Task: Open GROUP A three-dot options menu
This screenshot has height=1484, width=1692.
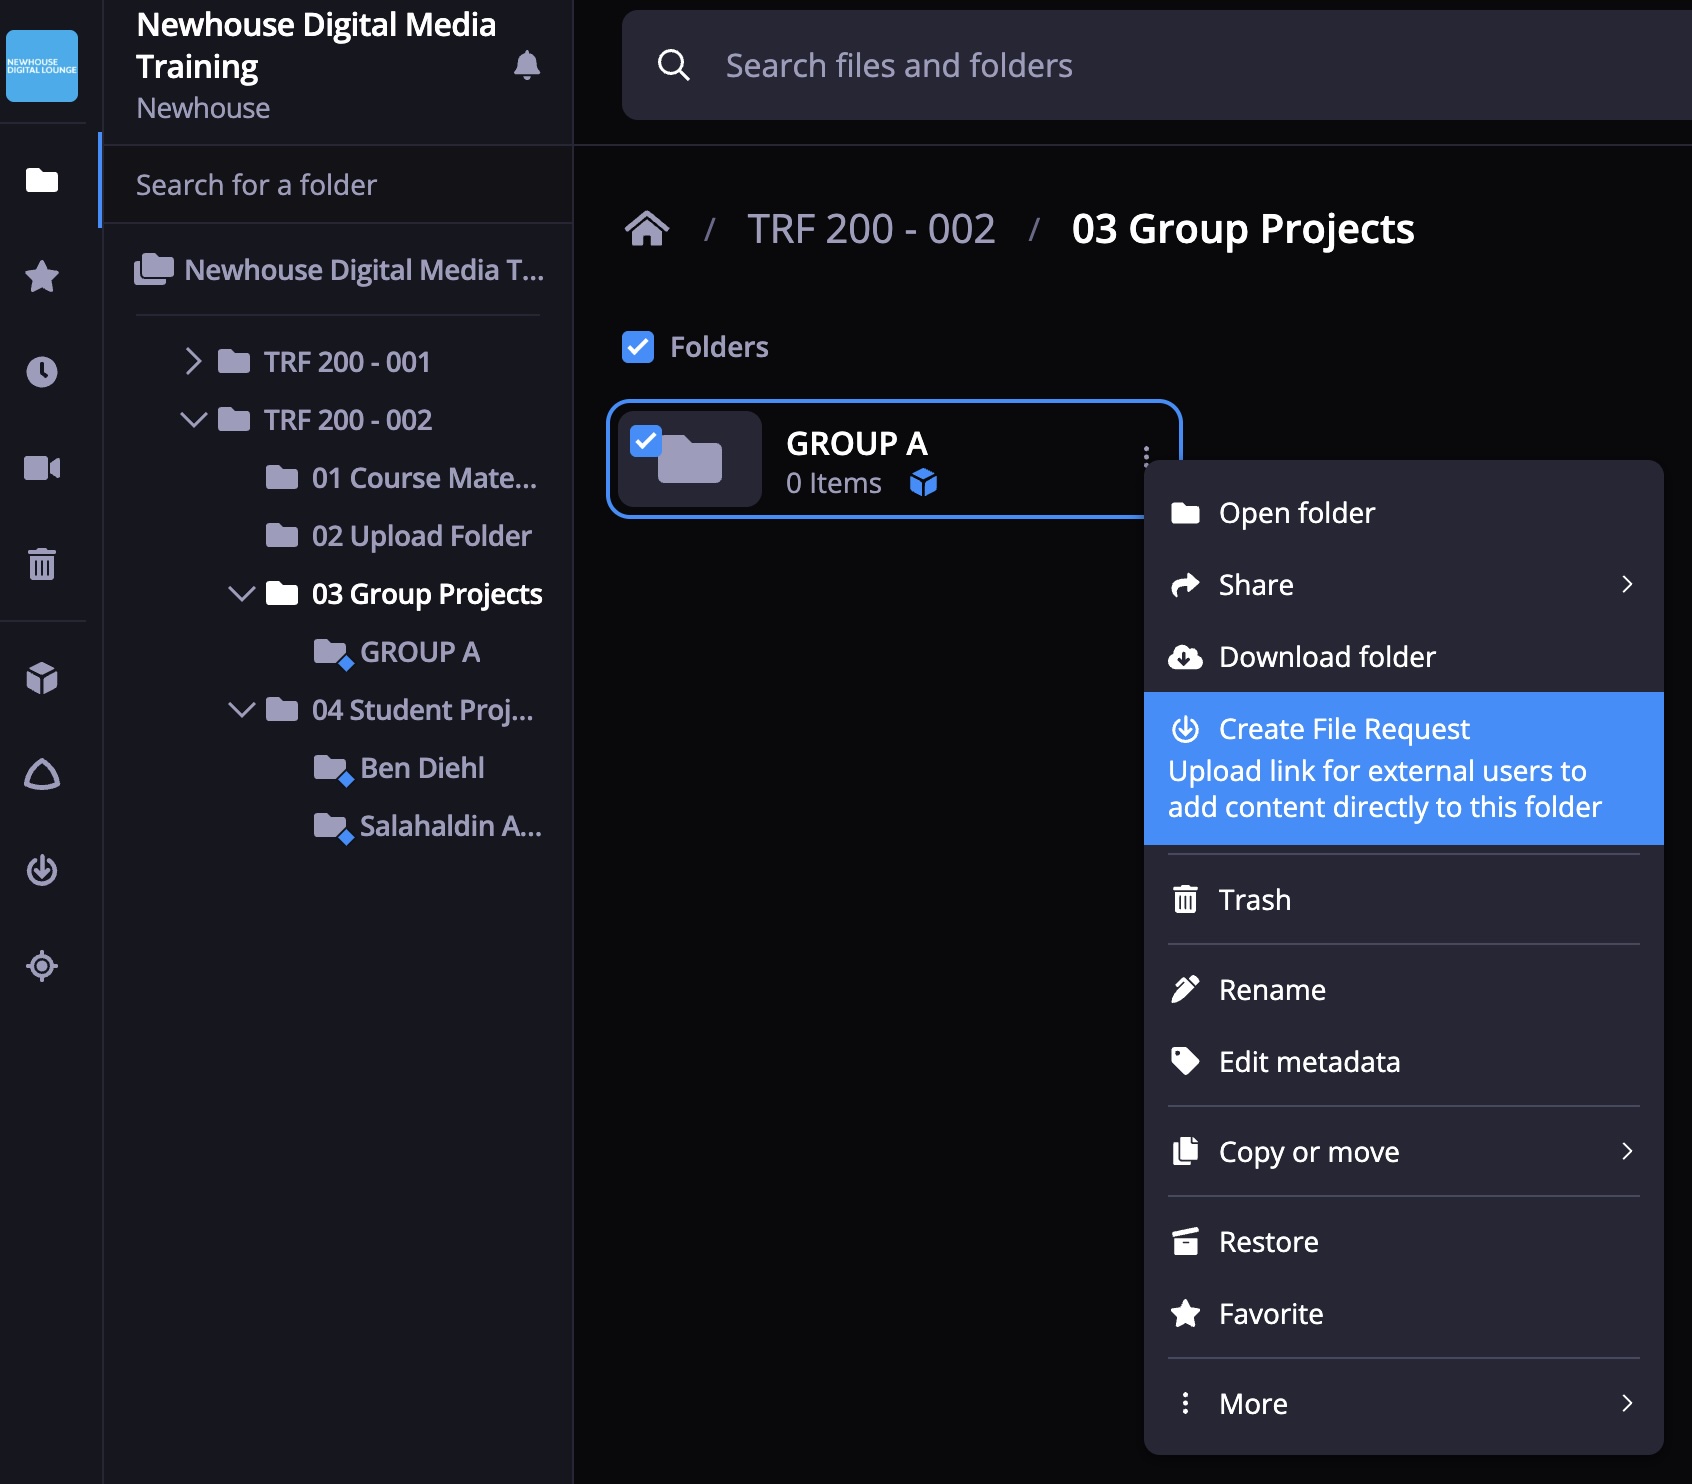Action: click(1146, 457)
